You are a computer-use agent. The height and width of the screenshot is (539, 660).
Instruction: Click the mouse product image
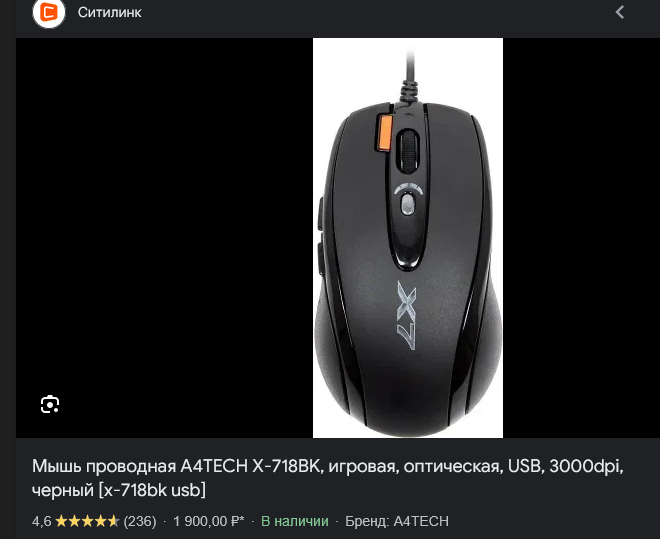tap(407, 238)
